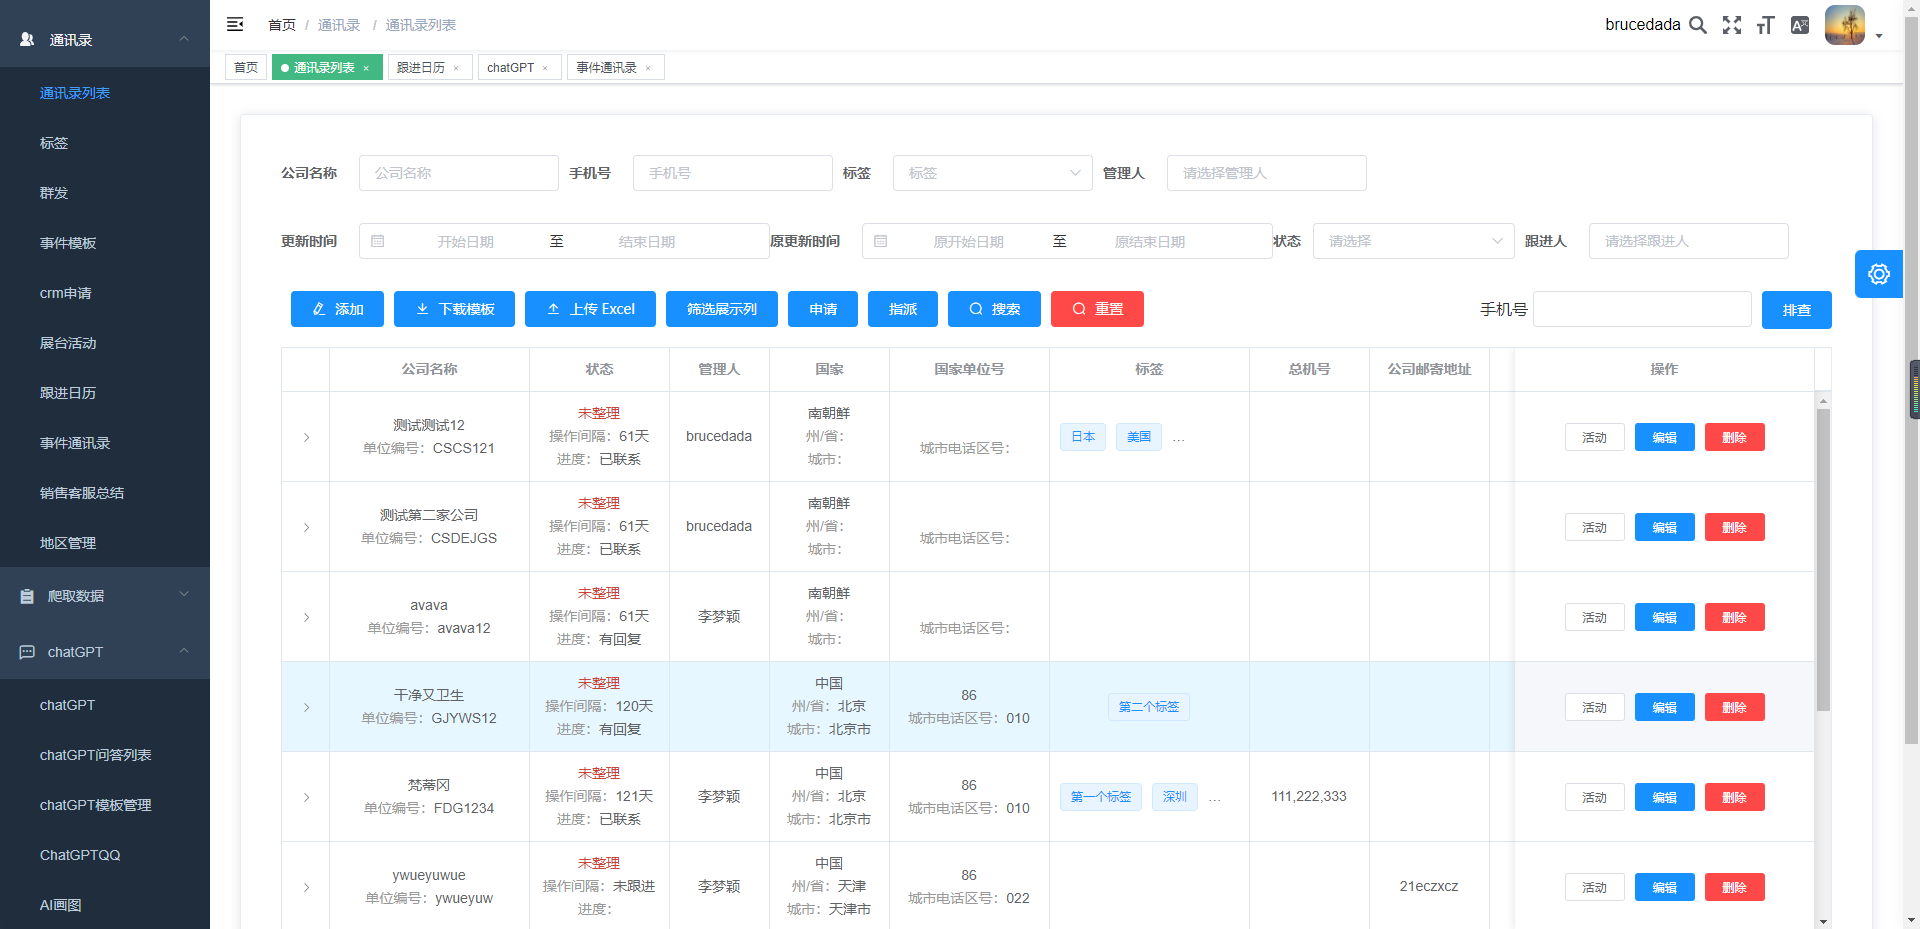The height and width of the screenshot is (929, 1920).
Task: Open 事件模板 in the sidebar menu
Action: click(105, 243)
